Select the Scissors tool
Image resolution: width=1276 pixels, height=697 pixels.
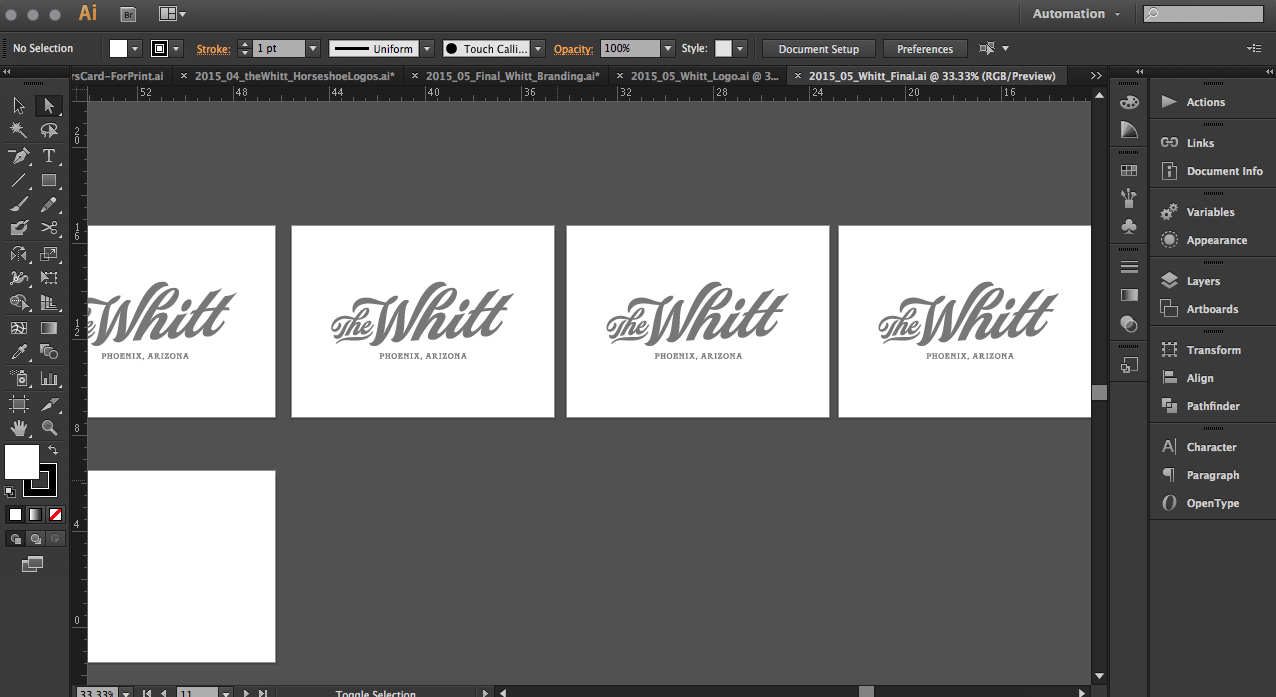[49, 229]
